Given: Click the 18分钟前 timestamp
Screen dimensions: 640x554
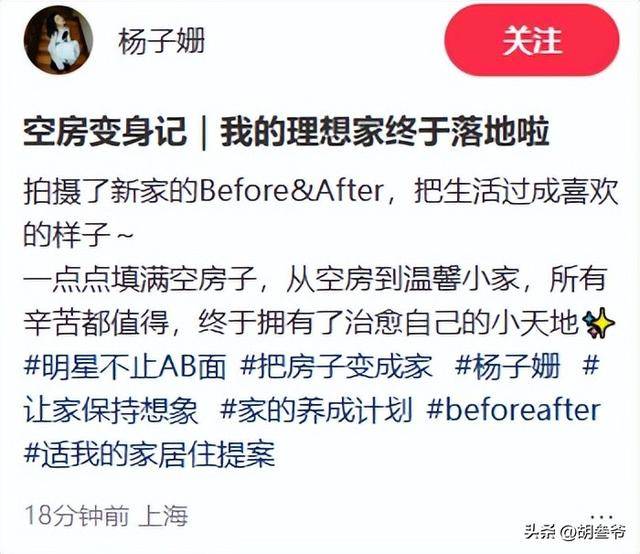Looking at the screenshot, I should pyautogui.click(x=77, y=515).
